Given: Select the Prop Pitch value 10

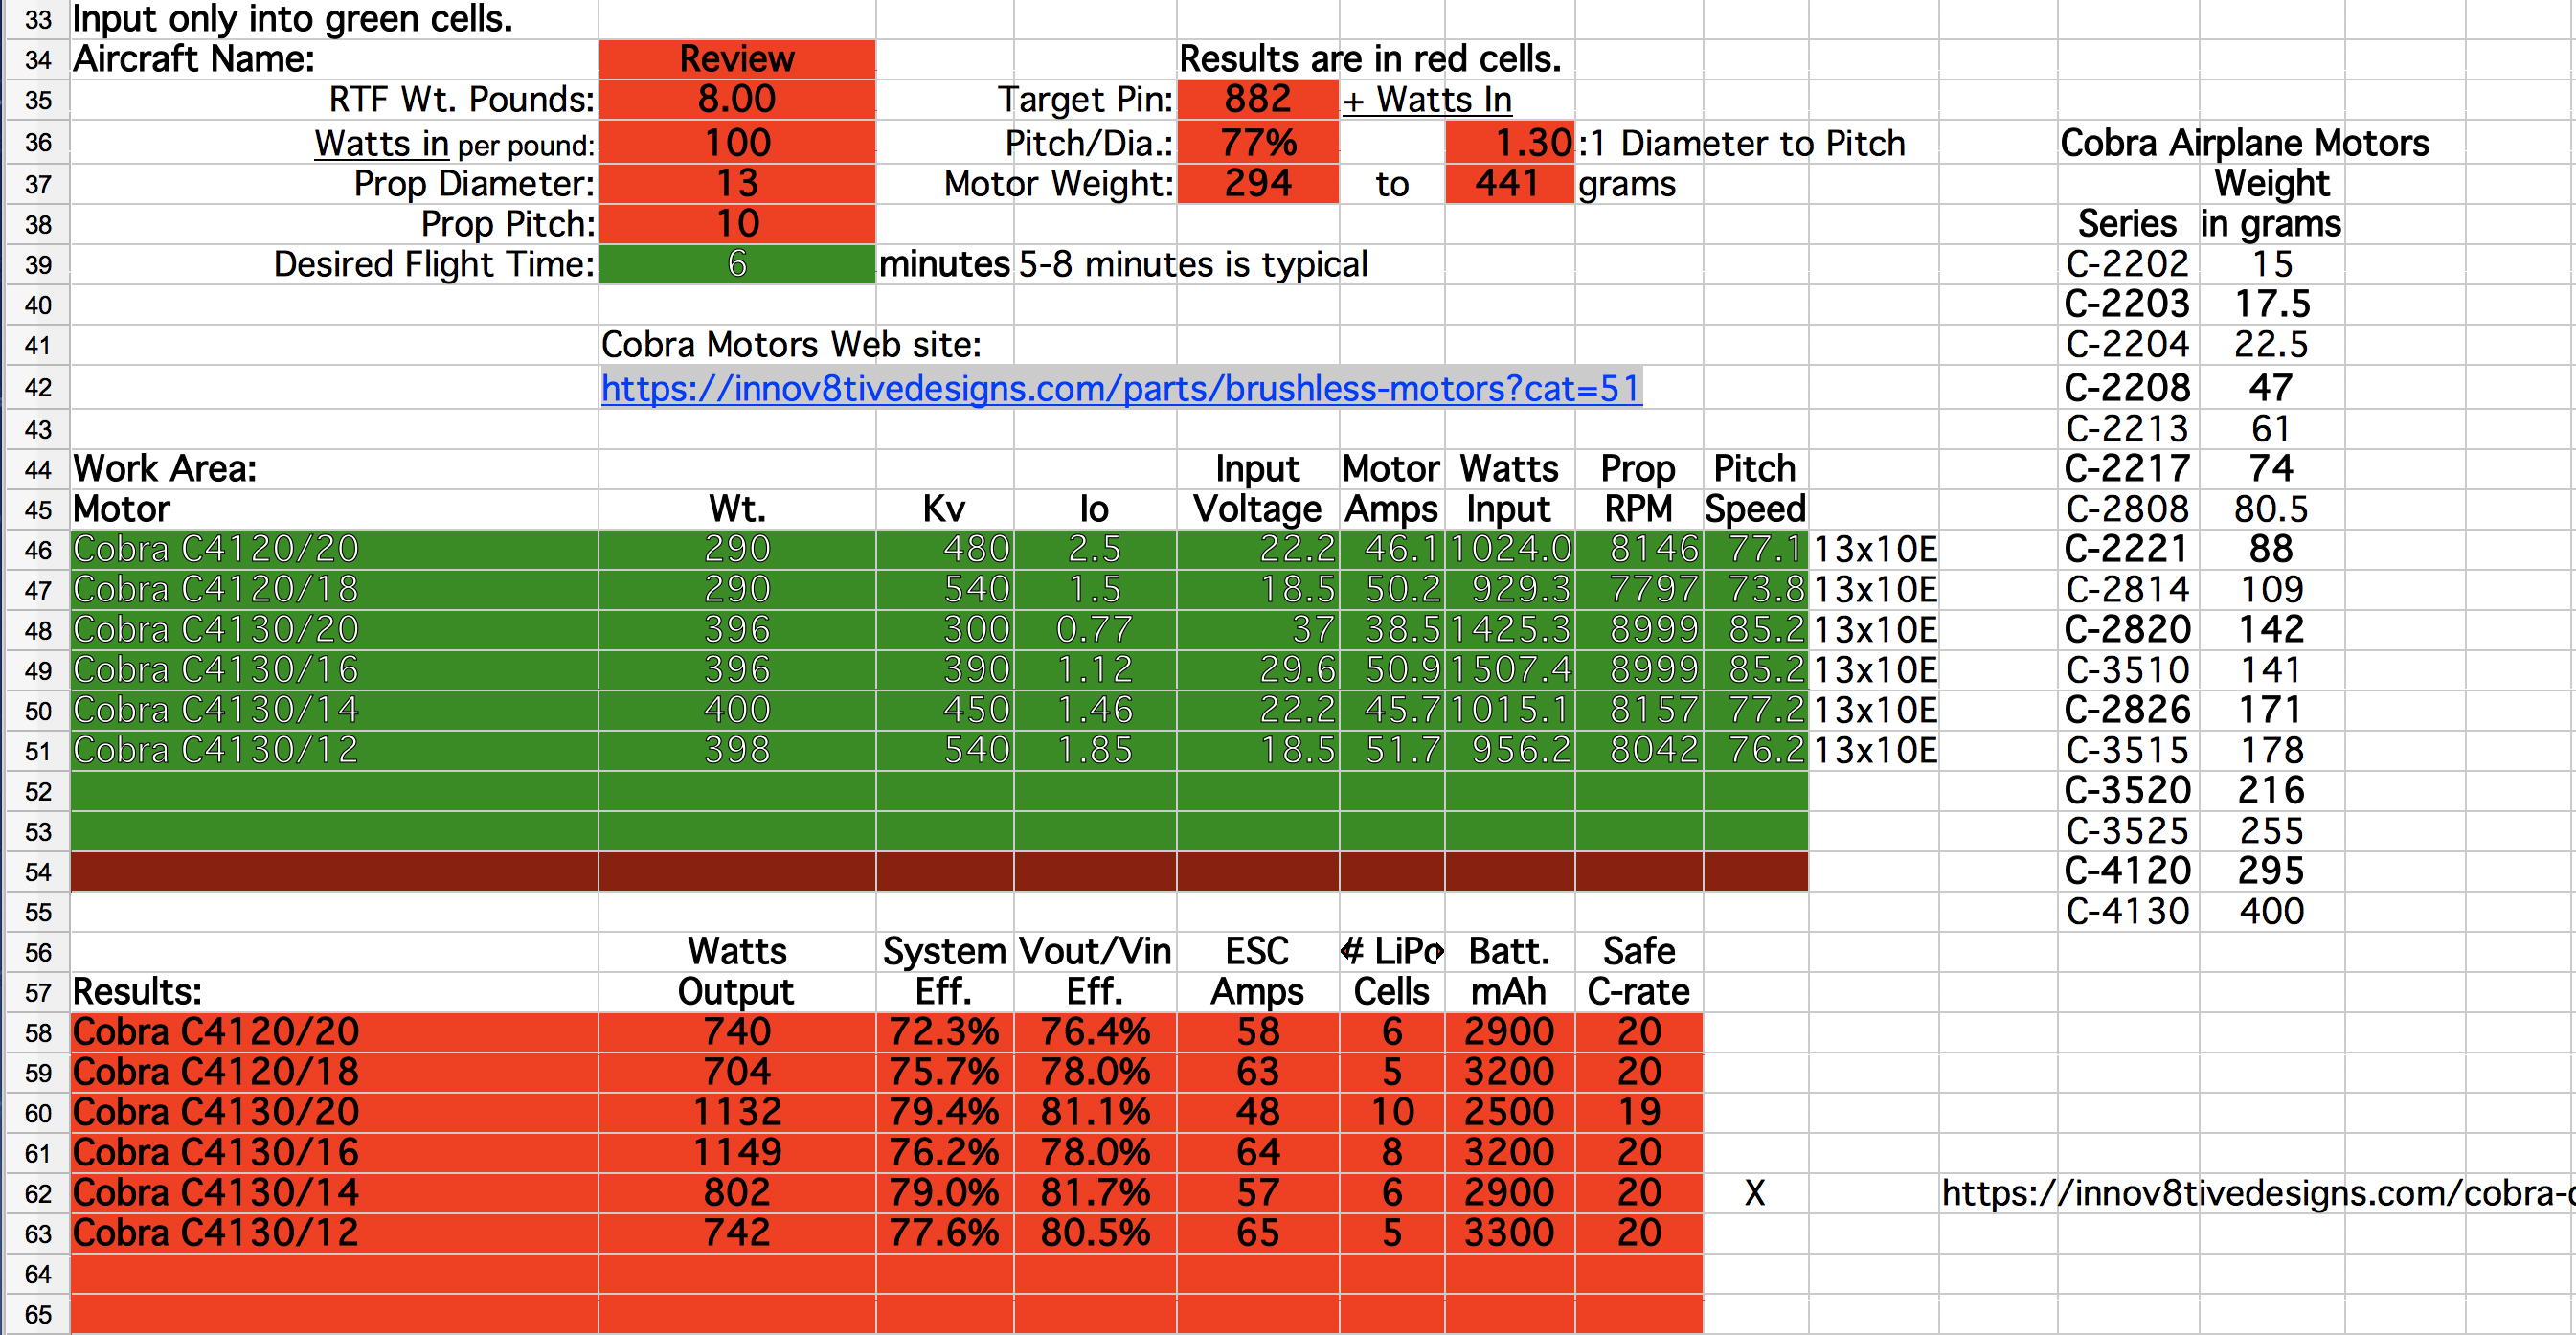Looking at the screenshot, I should [x=737, y=223].
